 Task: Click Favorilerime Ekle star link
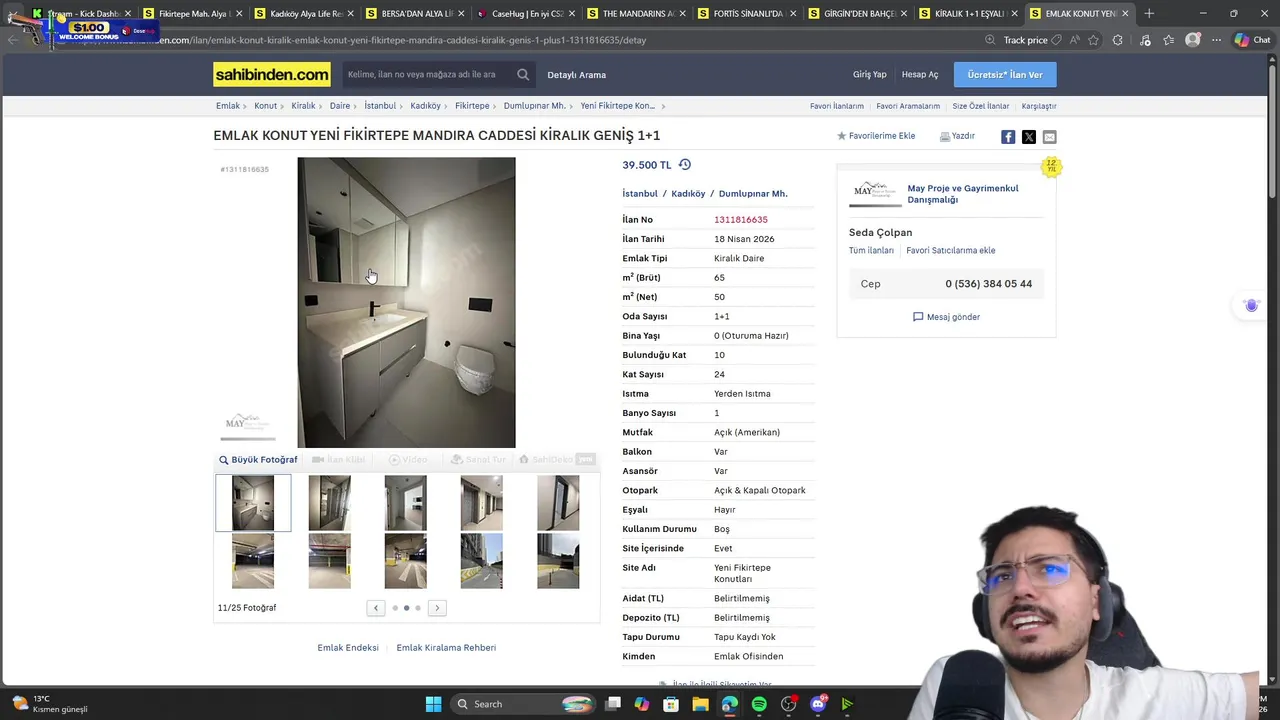pos(876,136)
